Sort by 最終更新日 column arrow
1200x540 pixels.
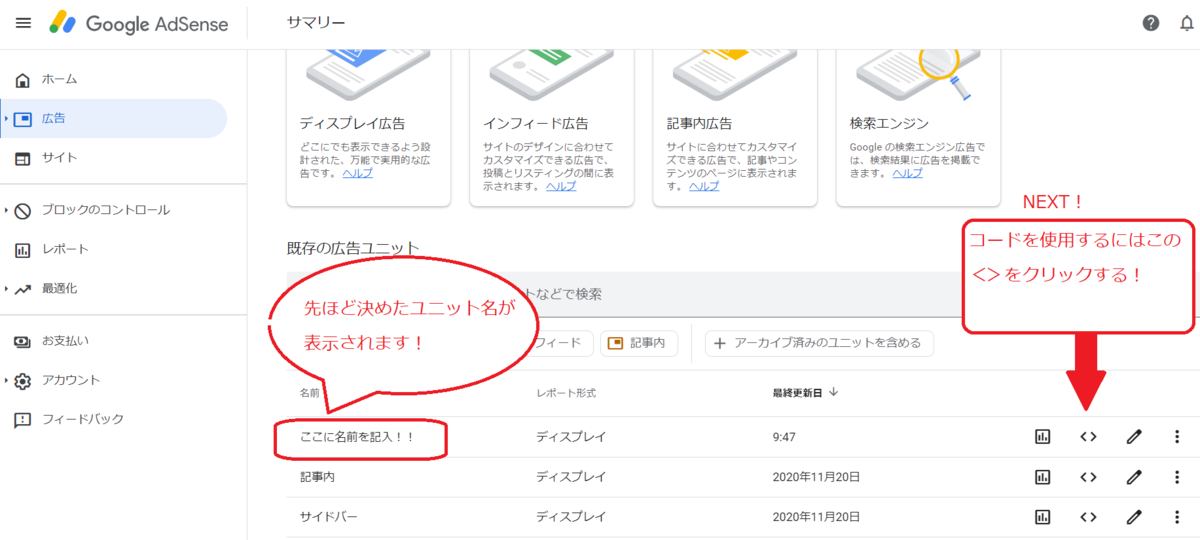coord(833,392)
